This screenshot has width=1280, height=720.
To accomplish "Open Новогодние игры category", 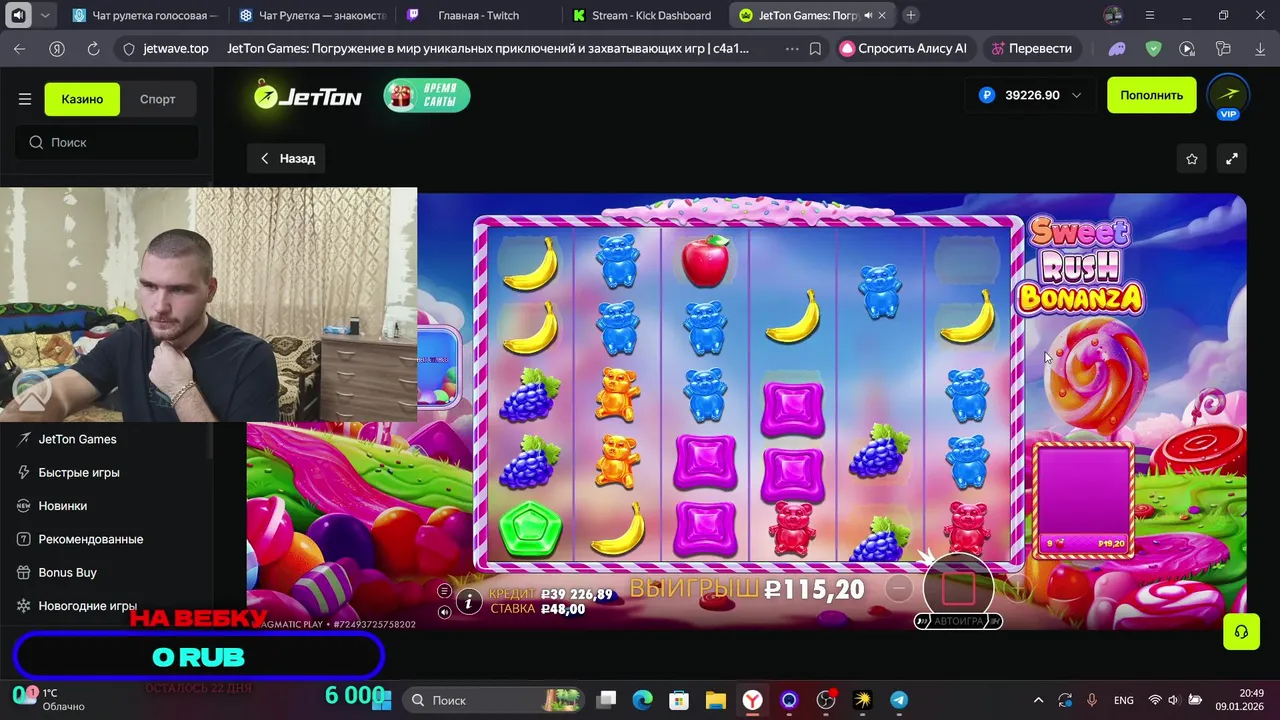I will [87, 606].
